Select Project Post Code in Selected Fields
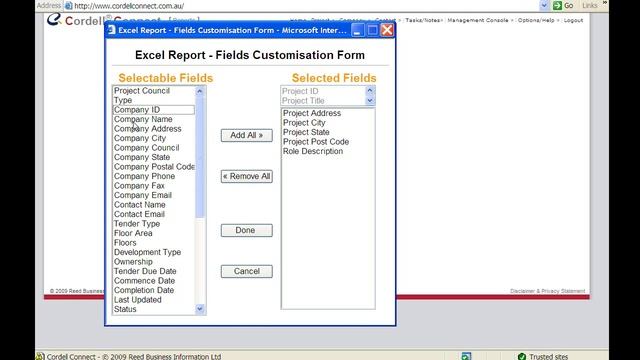Viewport: 640px width, 360px height. [328, 142]
